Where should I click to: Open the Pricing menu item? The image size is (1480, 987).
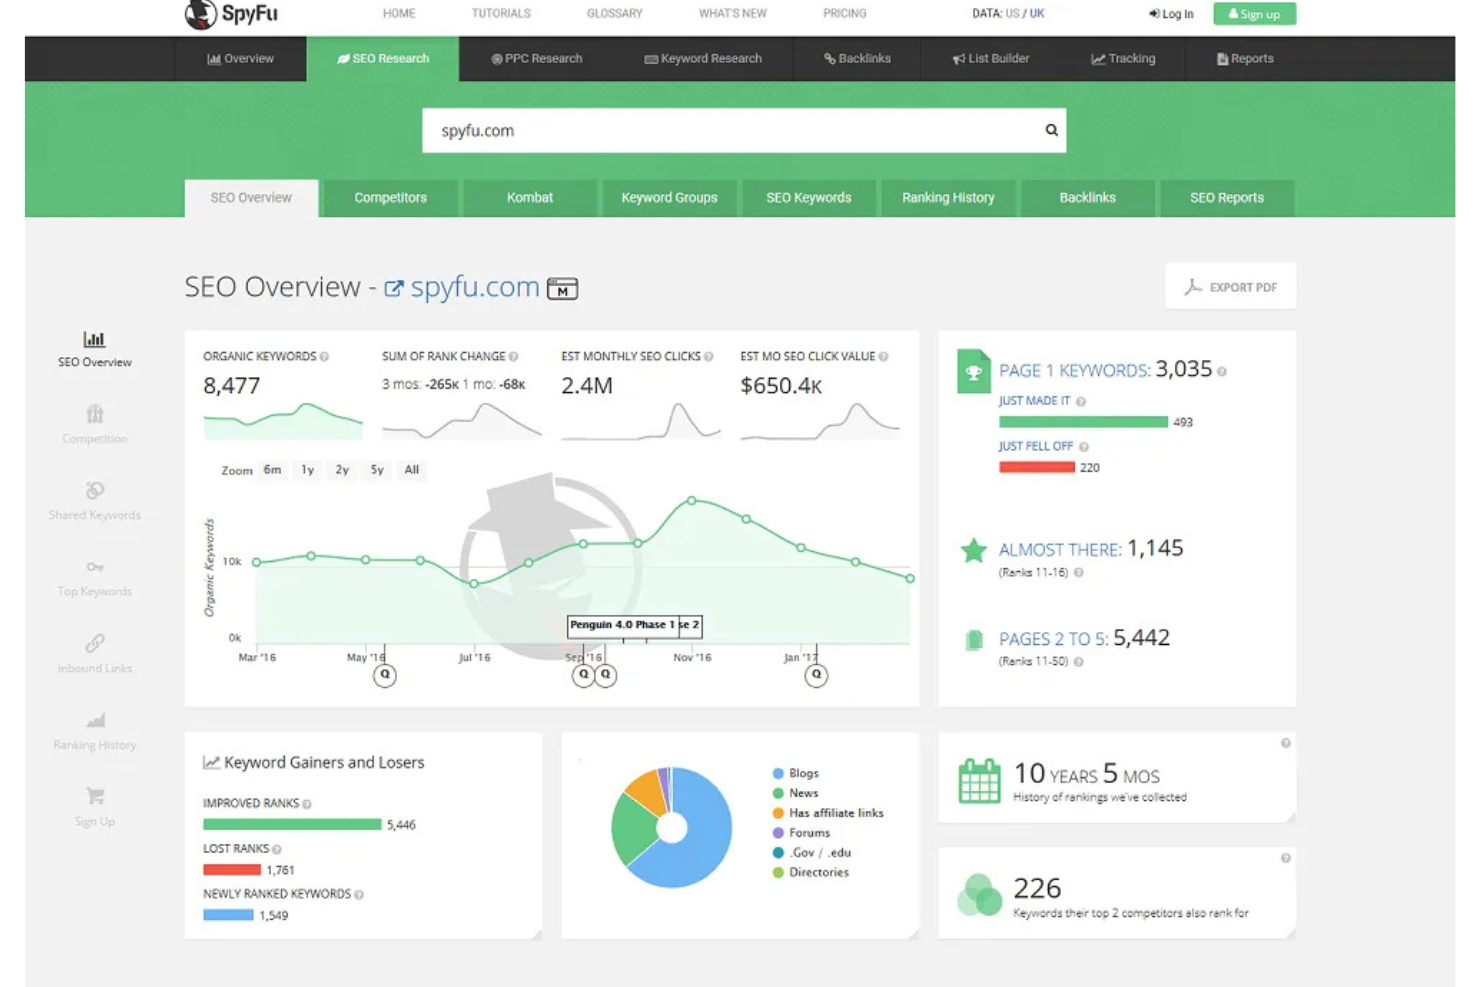(844, 13)
